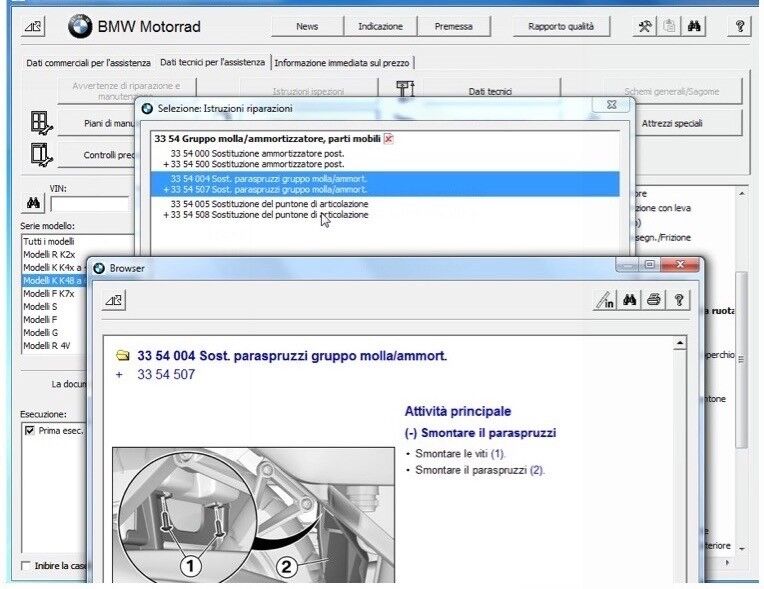Click the 'News' button
Viewport: 764px width, 589px height.
pos(307,27)
